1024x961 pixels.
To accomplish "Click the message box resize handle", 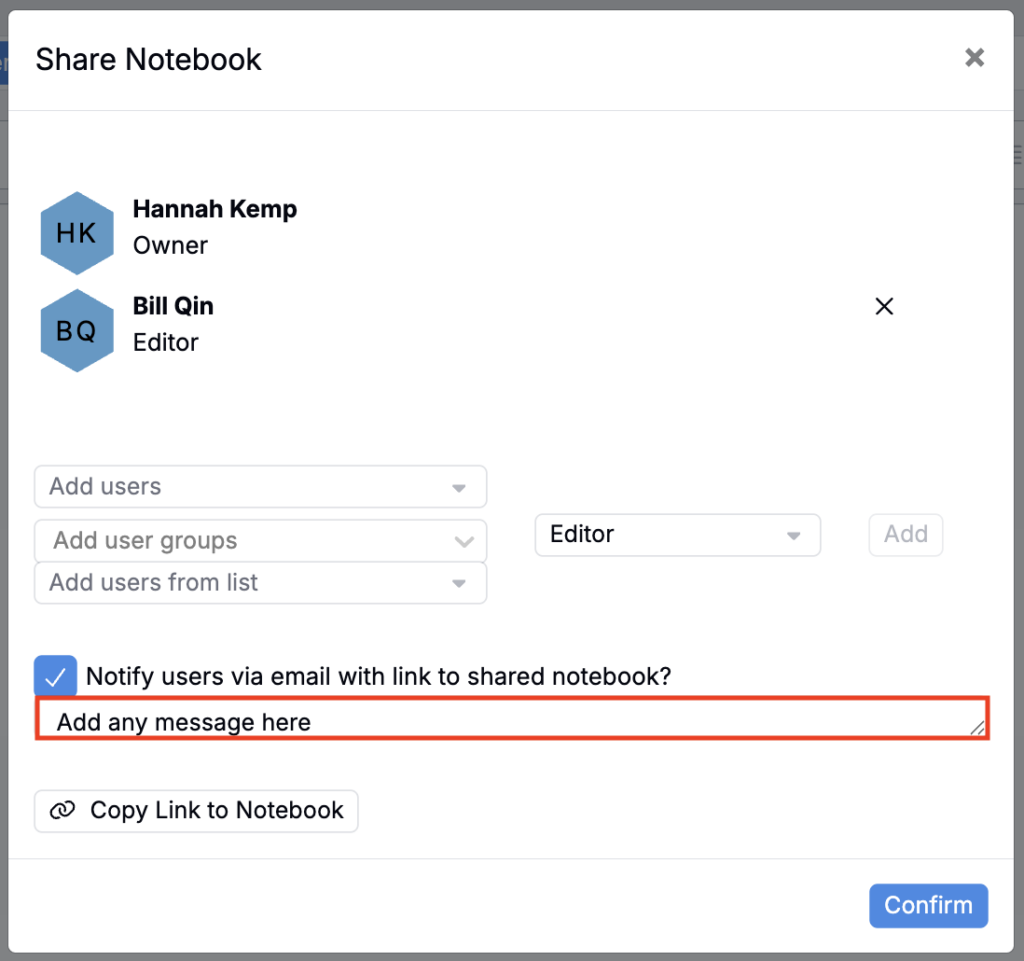I will tap(978, 730).
